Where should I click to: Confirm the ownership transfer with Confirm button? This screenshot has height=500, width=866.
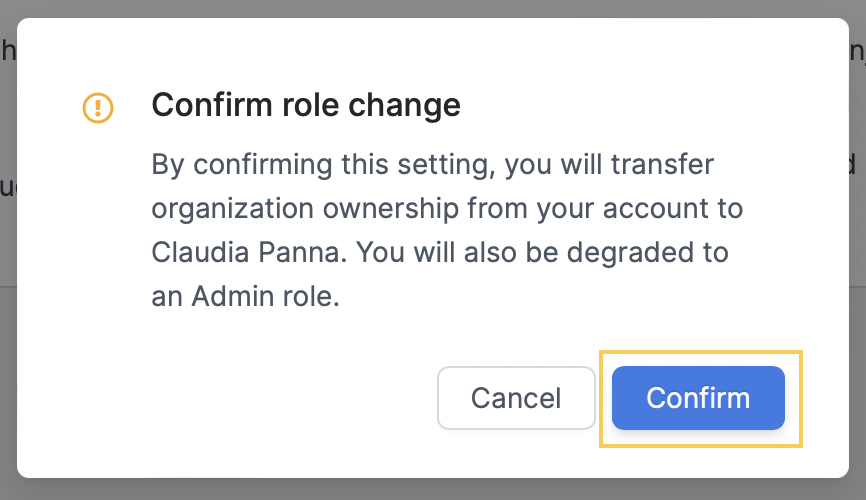tap(698, 398)
